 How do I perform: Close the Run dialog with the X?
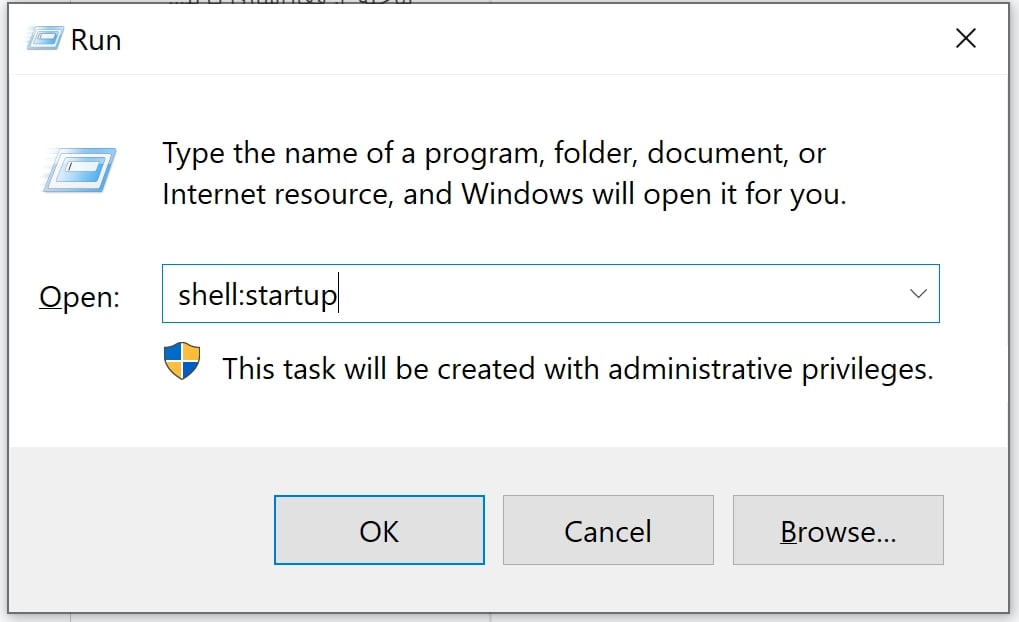pyautogui.click(x=965, y=39)
